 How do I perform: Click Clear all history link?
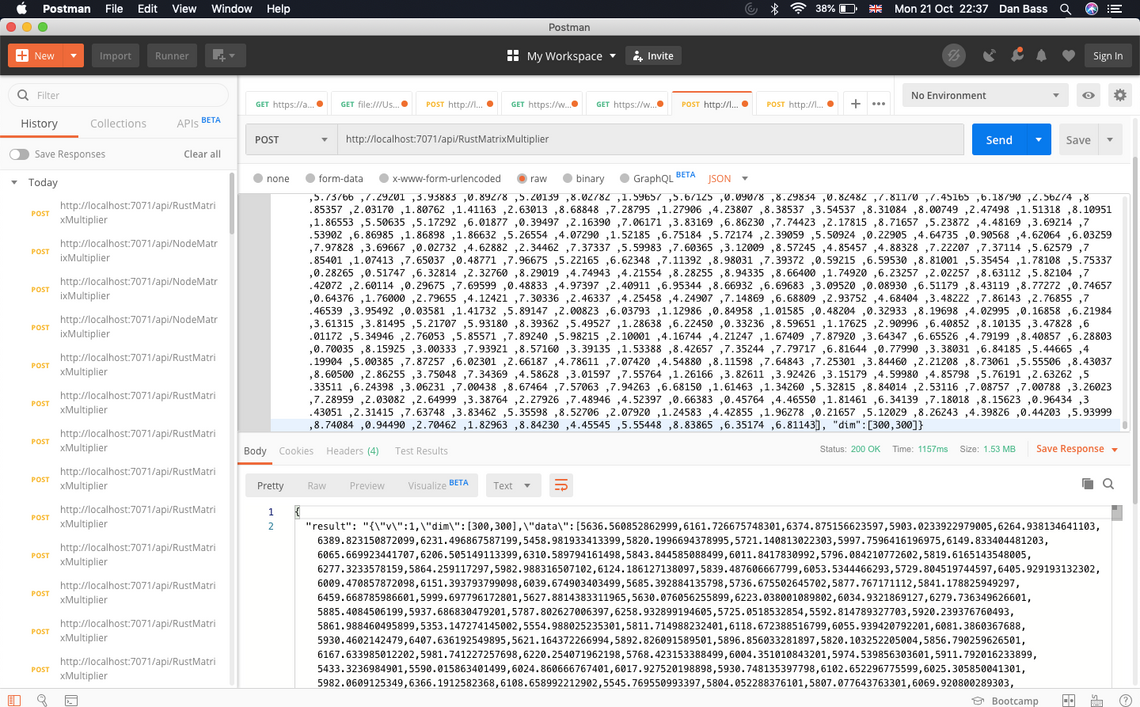coord(202,154)
